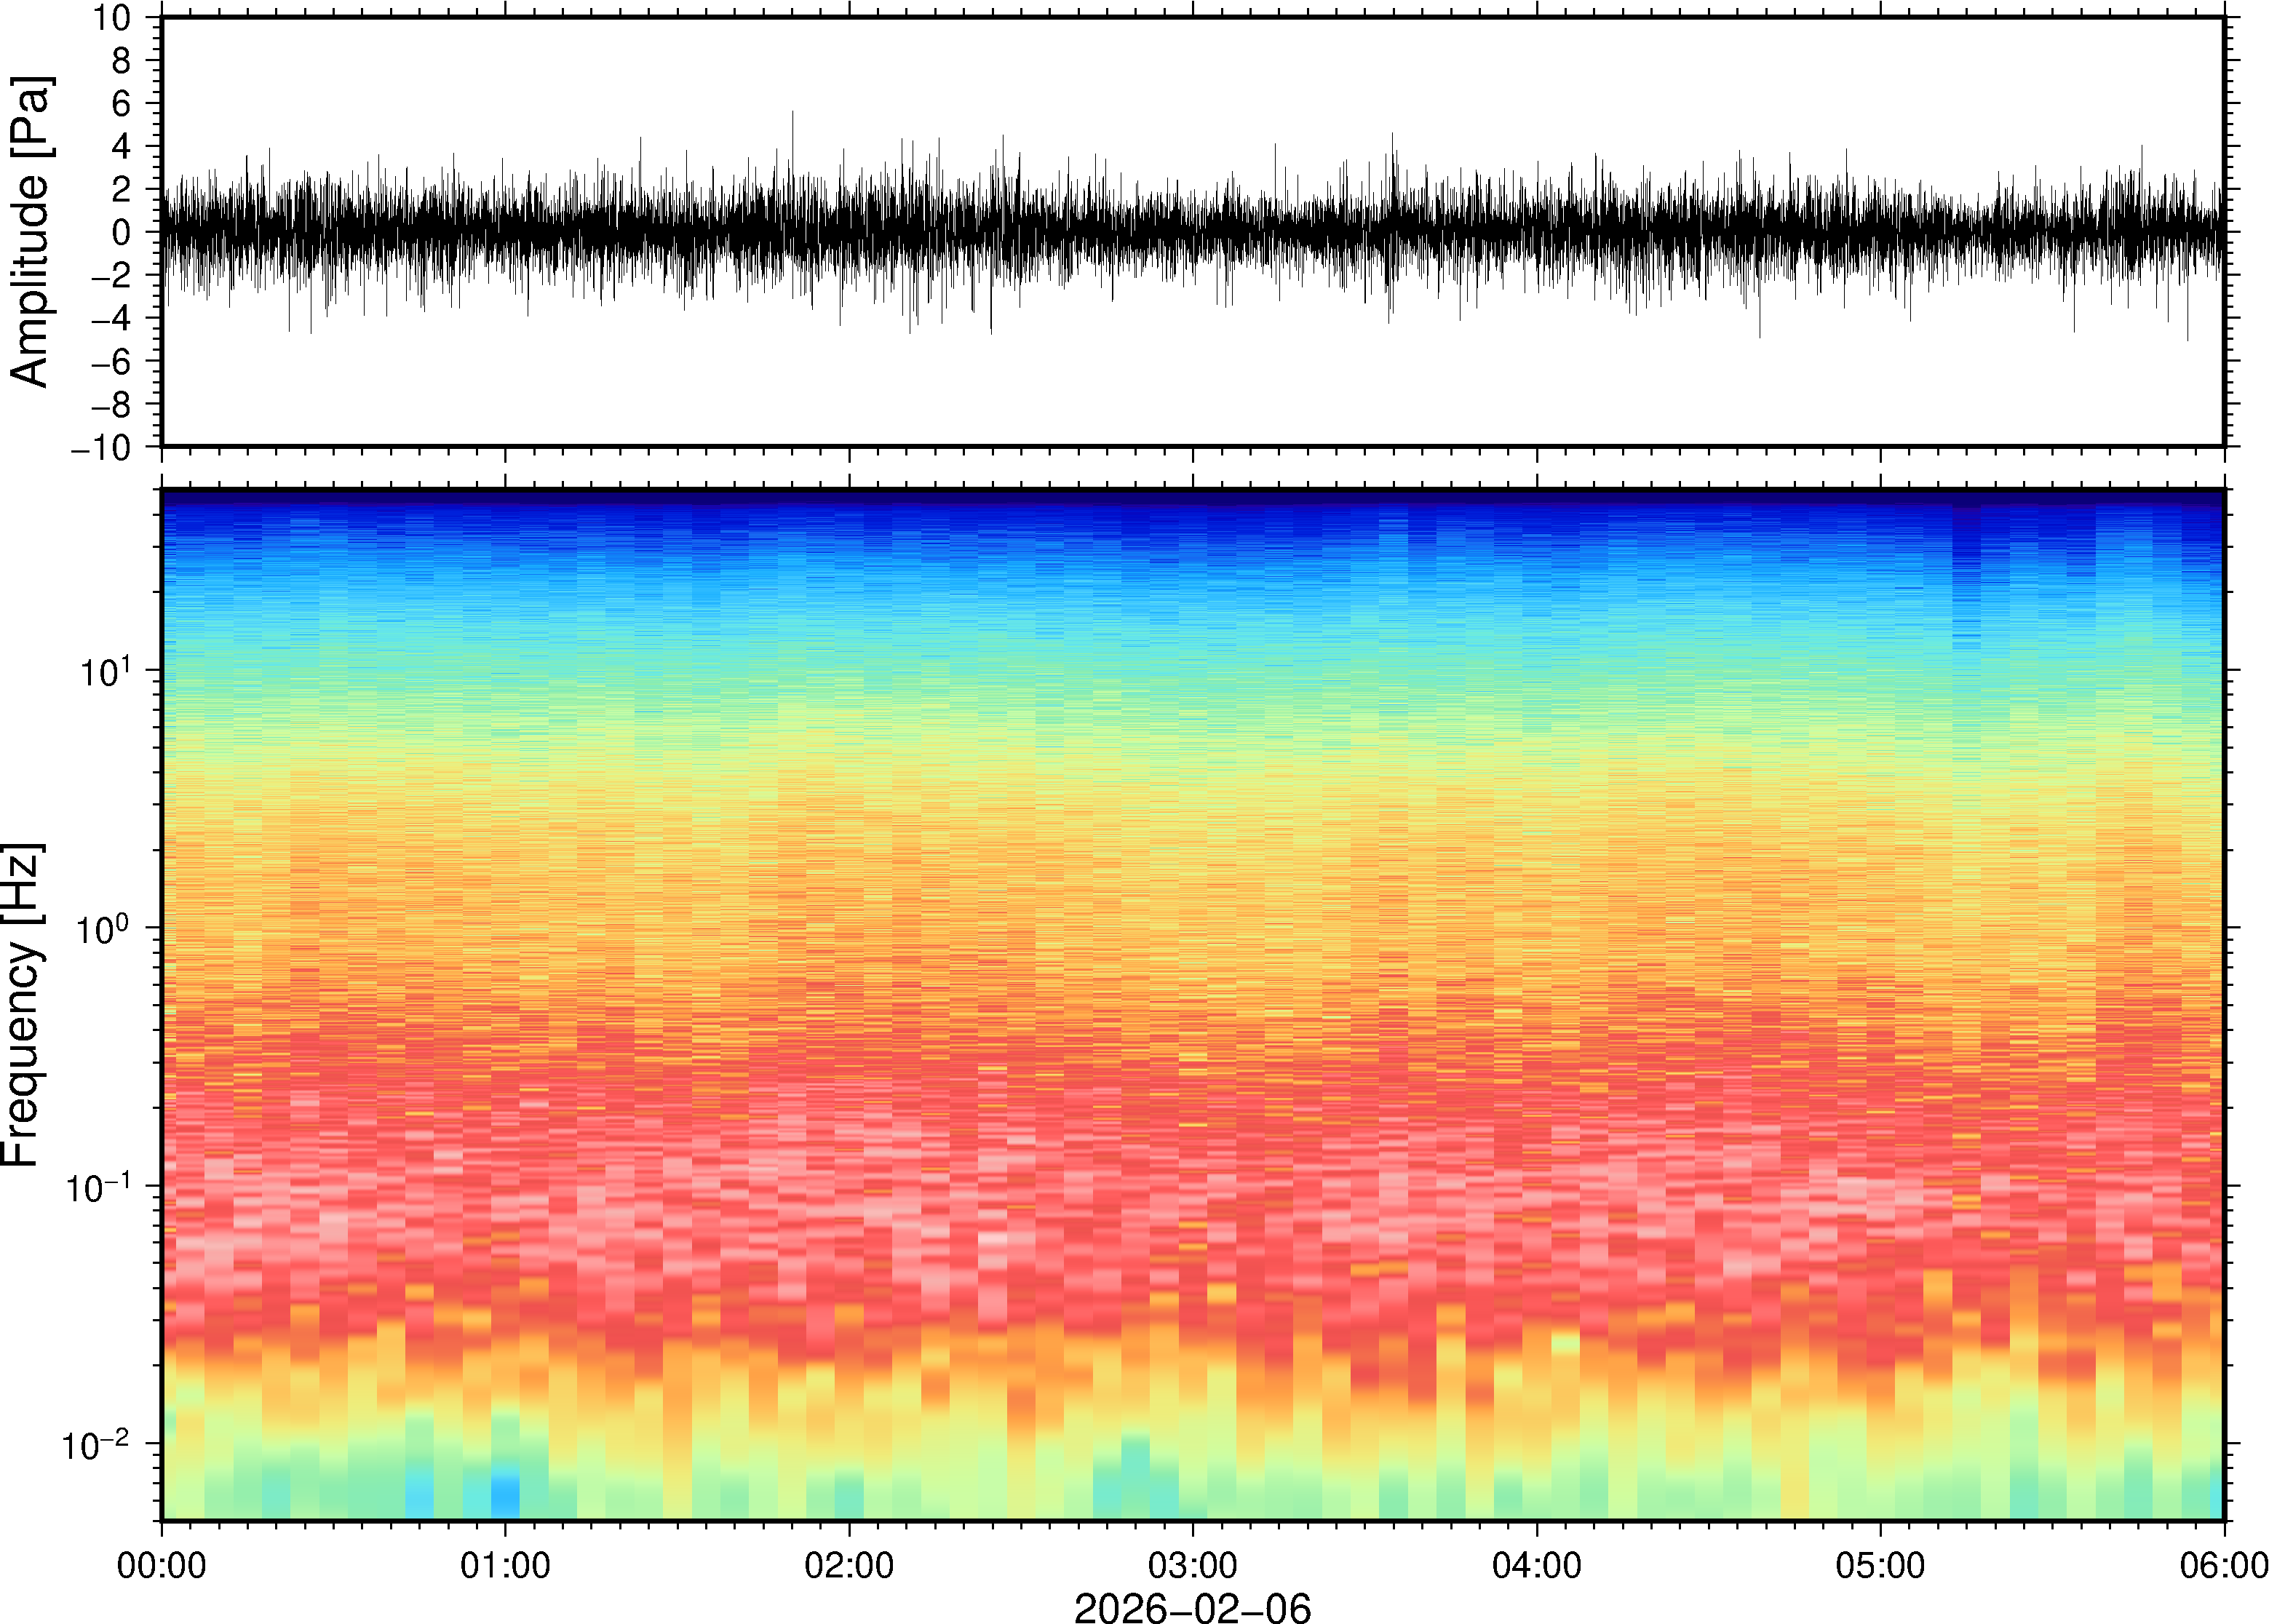Click the 10⁻² frequency tick label
Screen dimensions: 2269x1624
point(95,1446)
